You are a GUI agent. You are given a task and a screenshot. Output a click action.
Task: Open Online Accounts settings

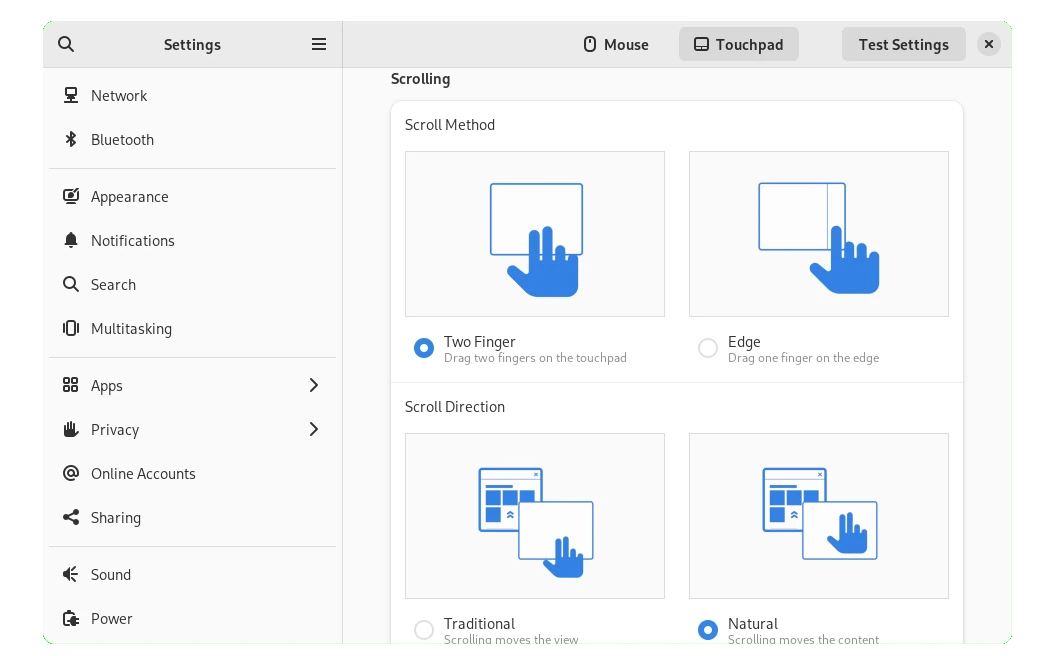pos(143,474)
